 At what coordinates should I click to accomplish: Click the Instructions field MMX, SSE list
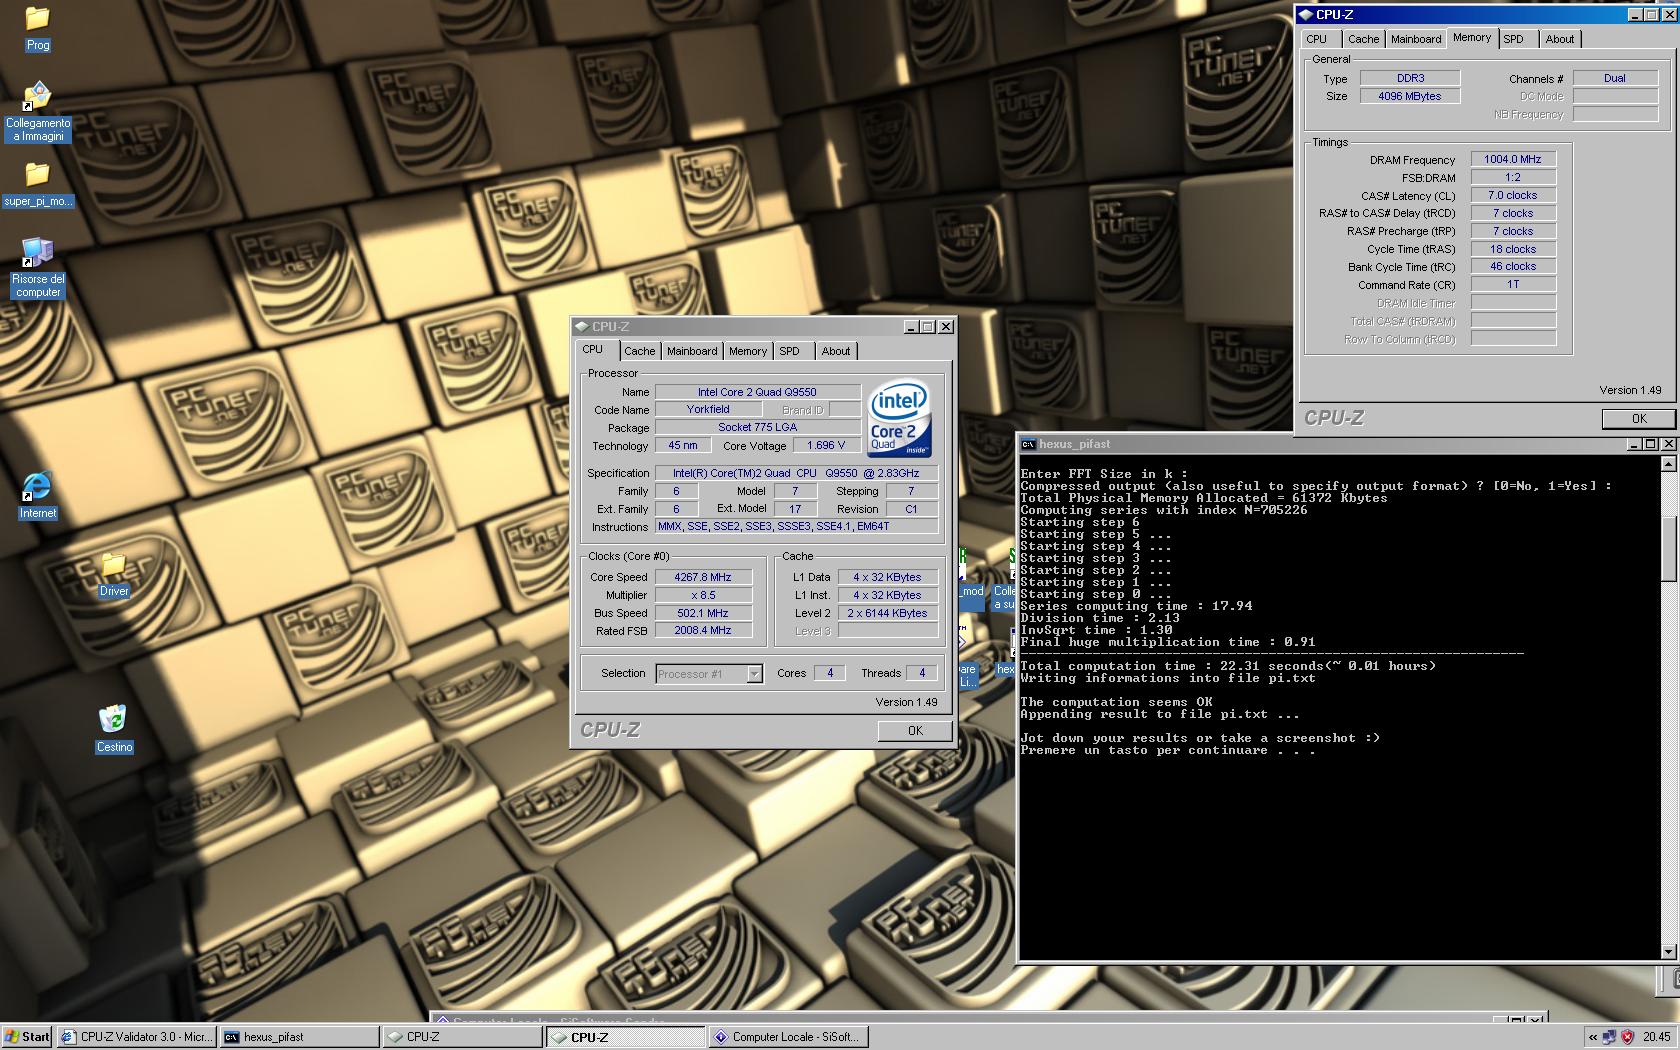[796, 526]
